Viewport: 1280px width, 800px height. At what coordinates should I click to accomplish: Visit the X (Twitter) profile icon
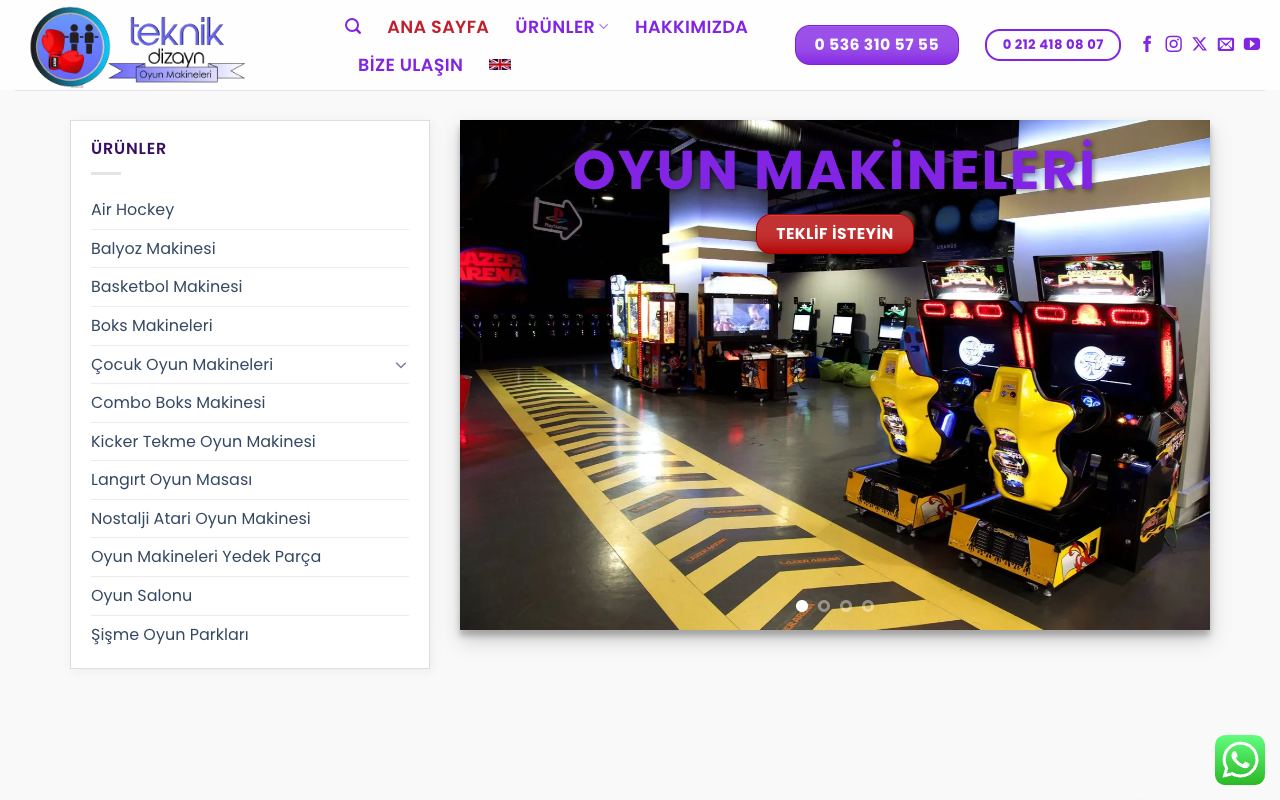tap(1199, 44)
